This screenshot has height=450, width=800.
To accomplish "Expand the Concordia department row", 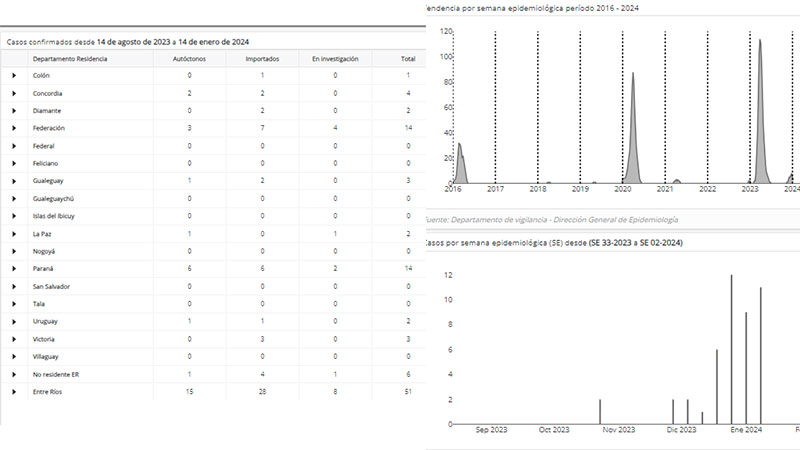I will point(14,93).
